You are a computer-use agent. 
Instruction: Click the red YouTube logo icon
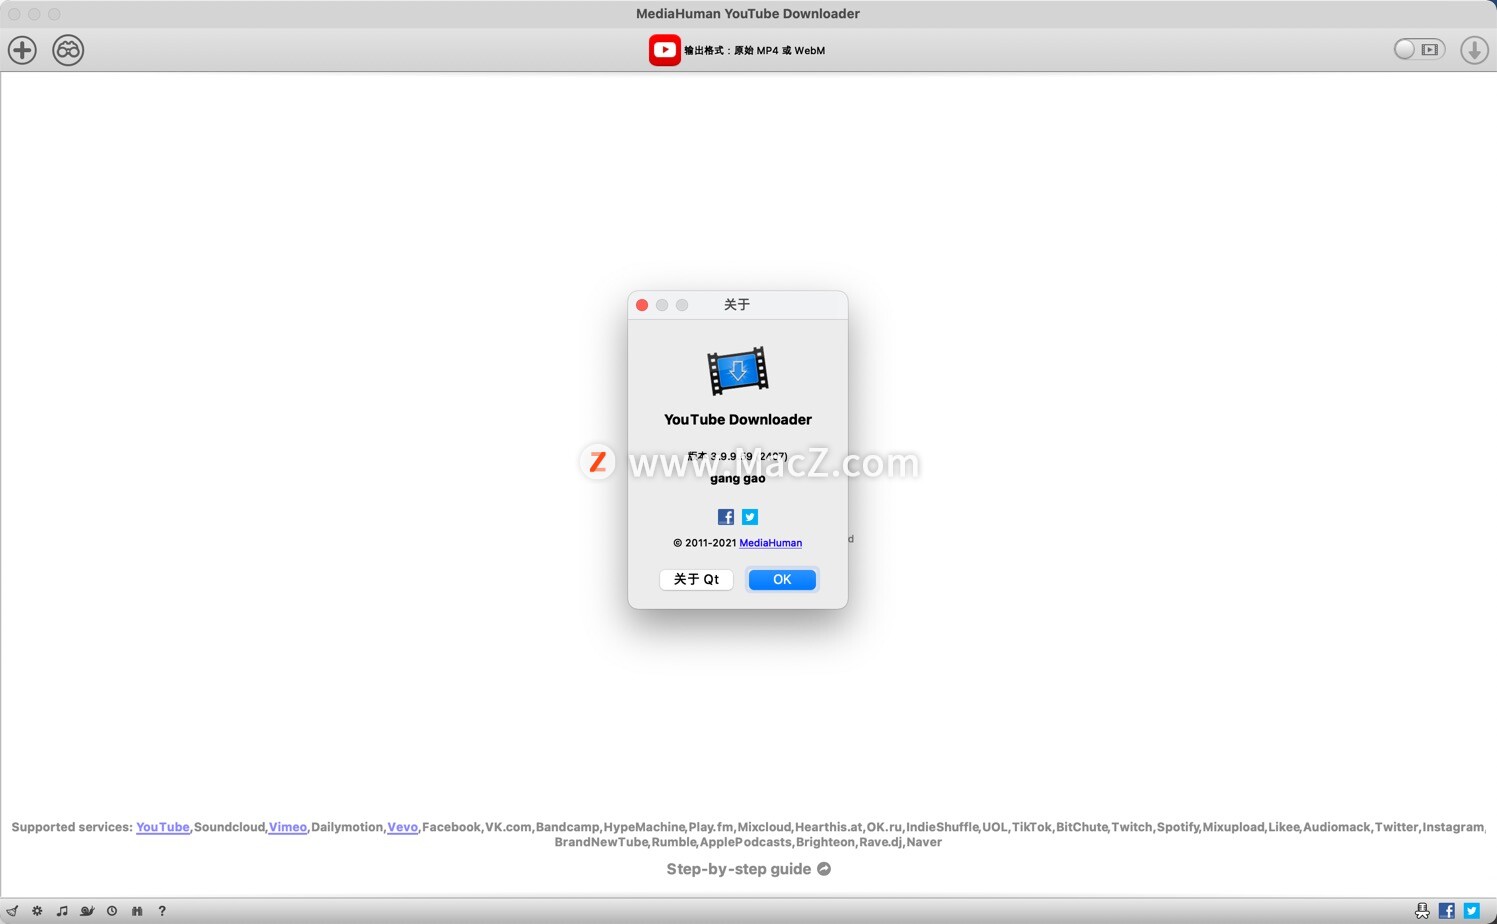click(665, 50)
